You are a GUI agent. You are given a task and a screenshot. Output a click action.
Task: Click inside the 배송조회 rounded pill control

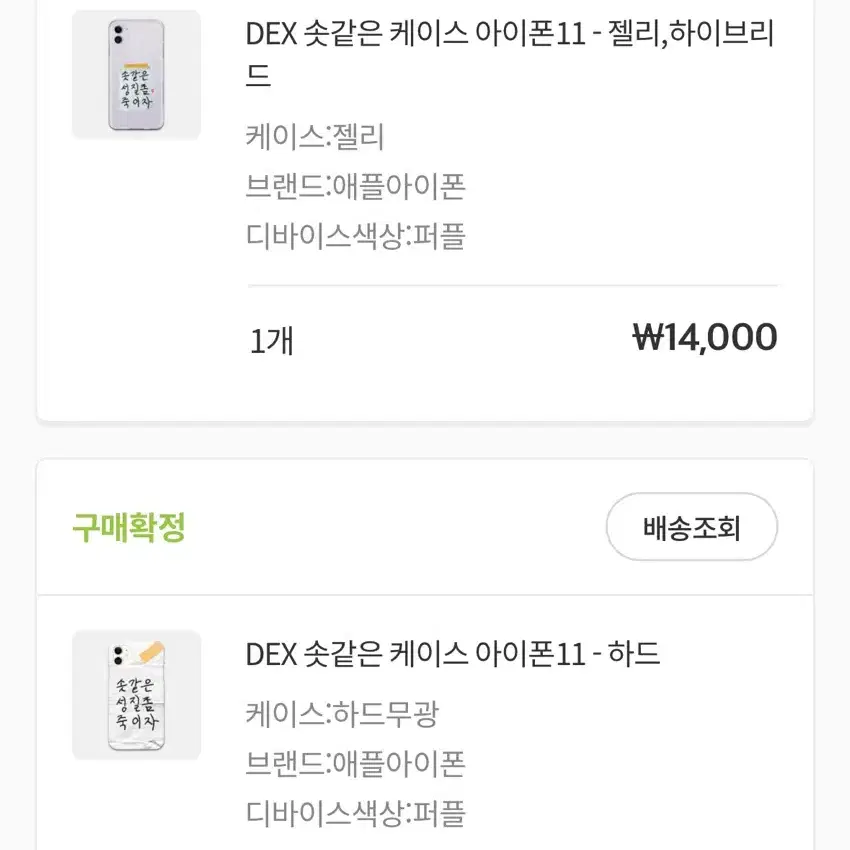tap(692, 527)
